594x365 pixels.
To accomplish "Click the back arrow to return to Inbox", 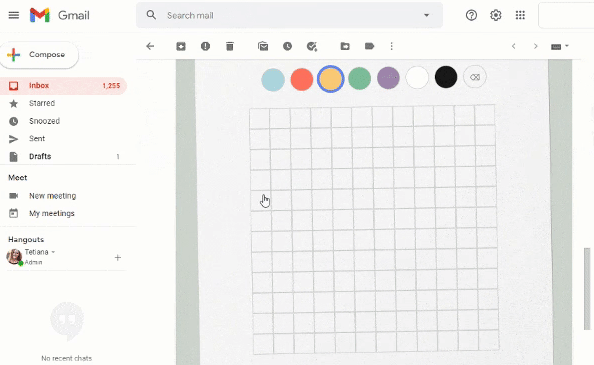I will click(150, 46).
